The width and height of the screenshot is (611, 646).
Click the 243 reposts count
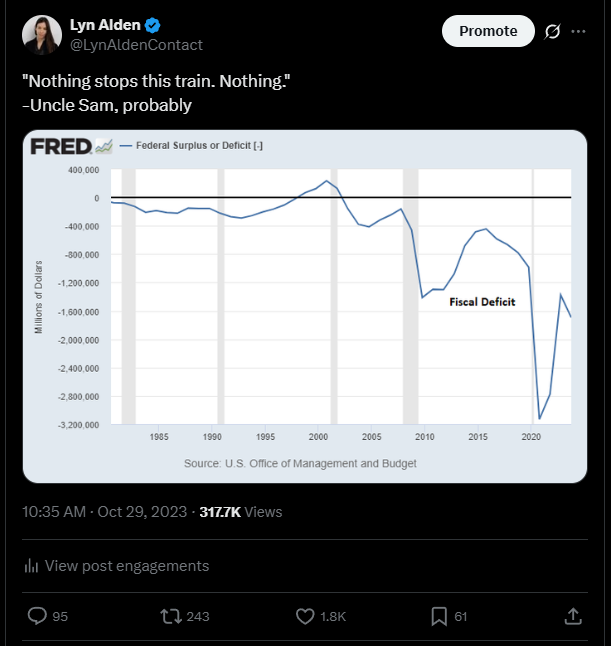coord(198,616)
